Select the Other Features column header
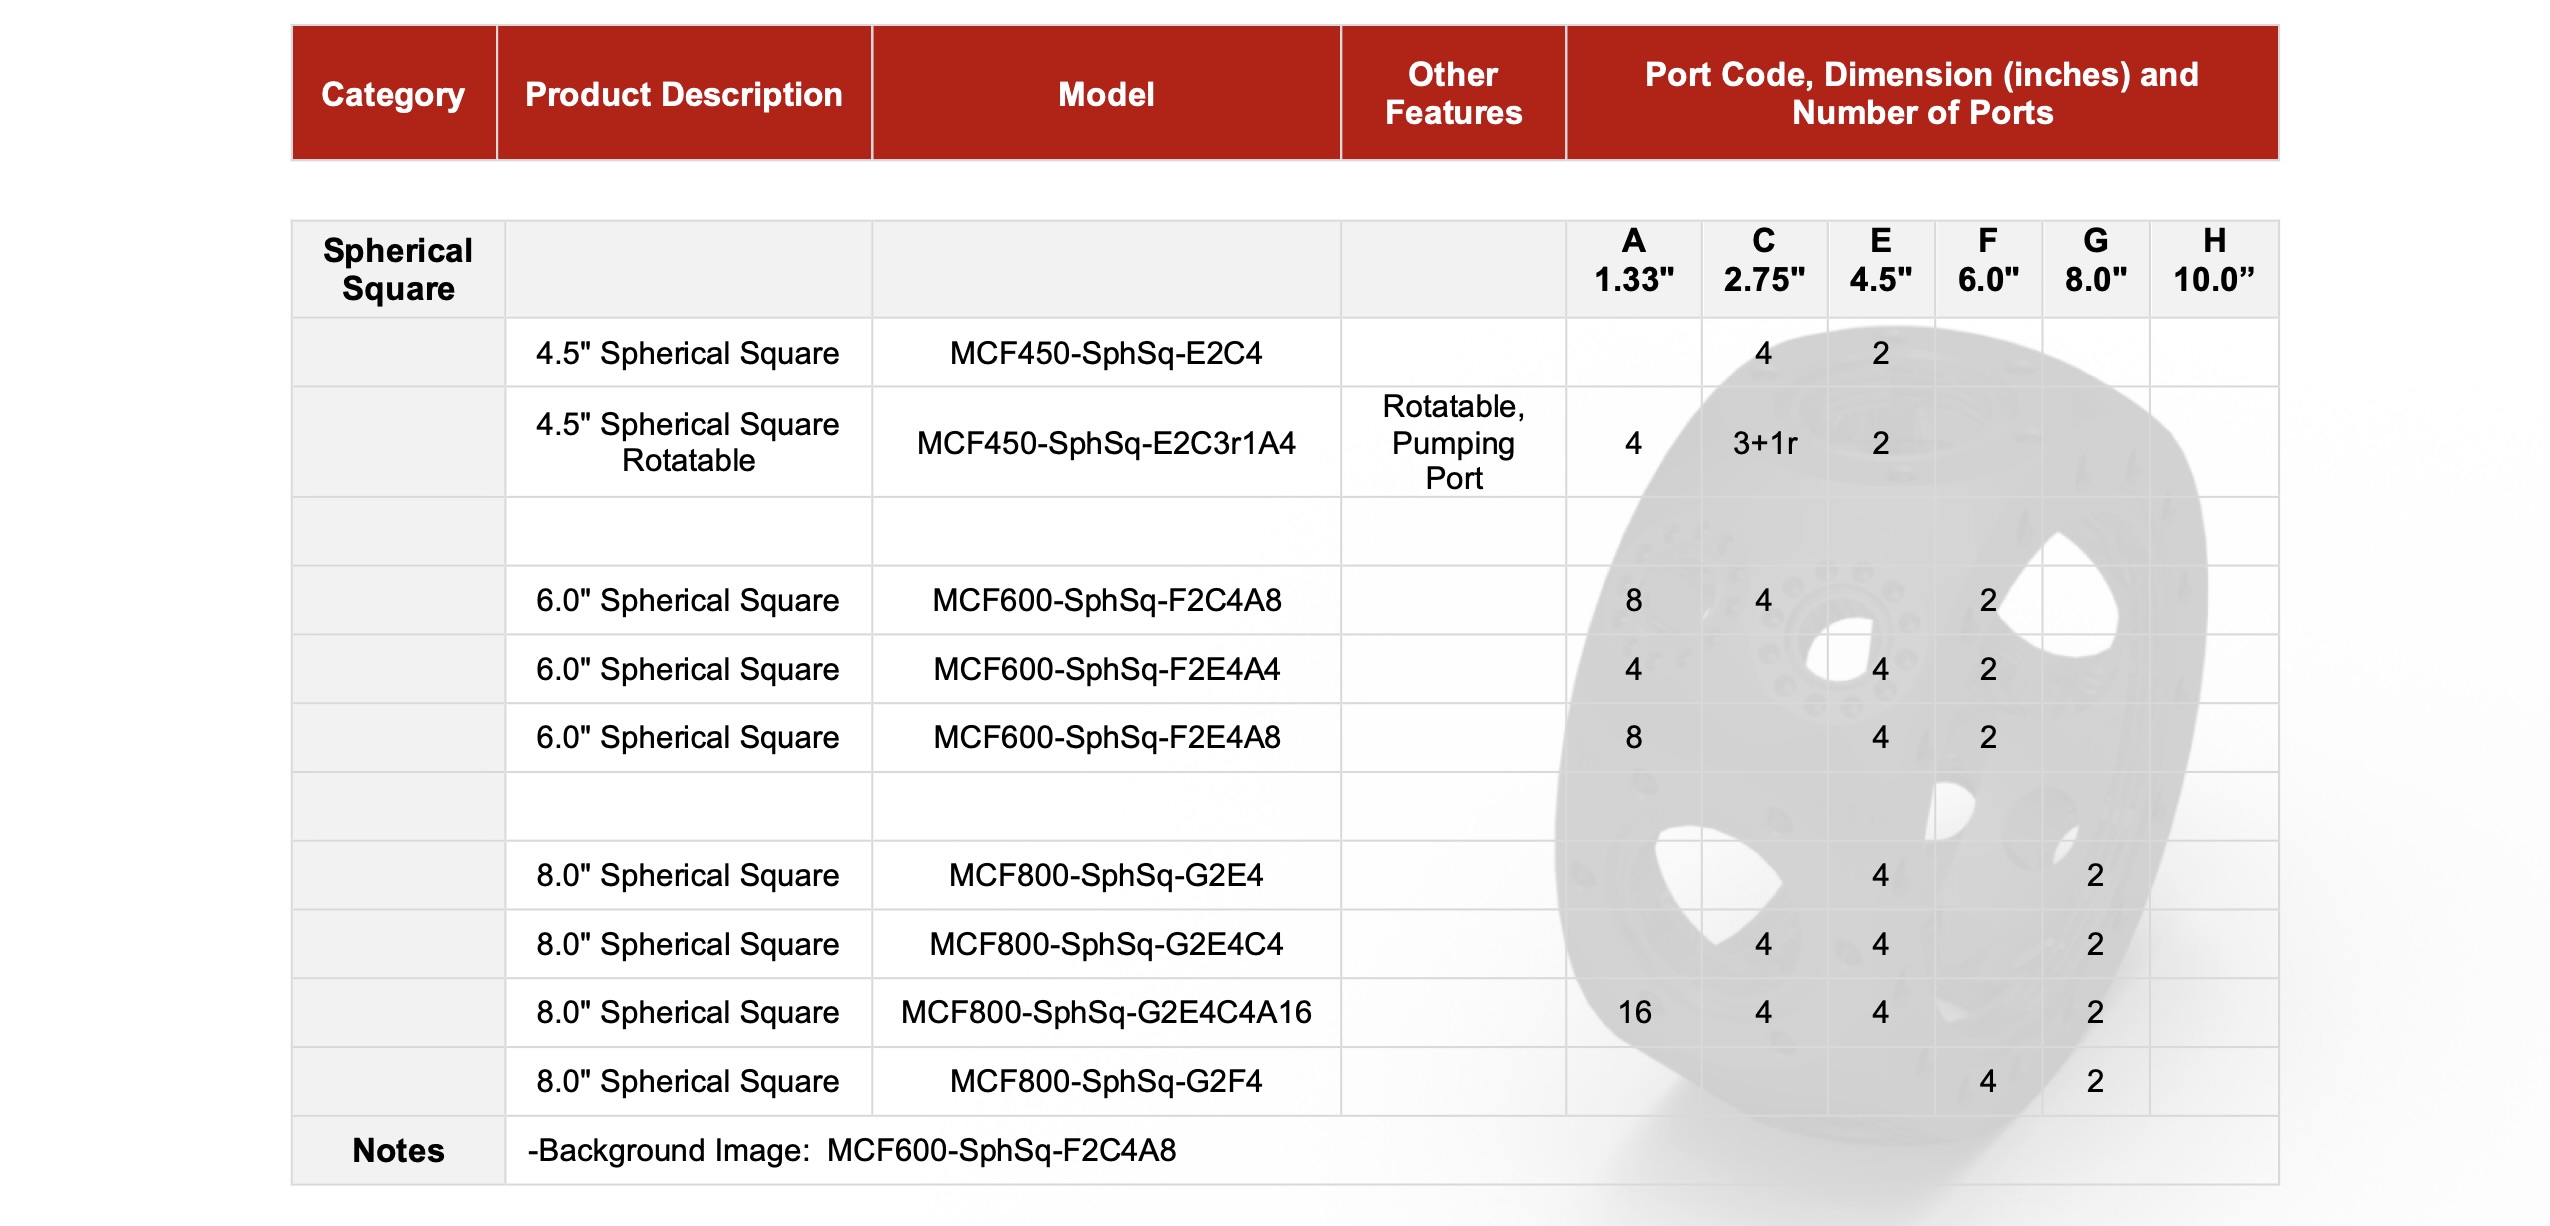 pos(1453,94)
